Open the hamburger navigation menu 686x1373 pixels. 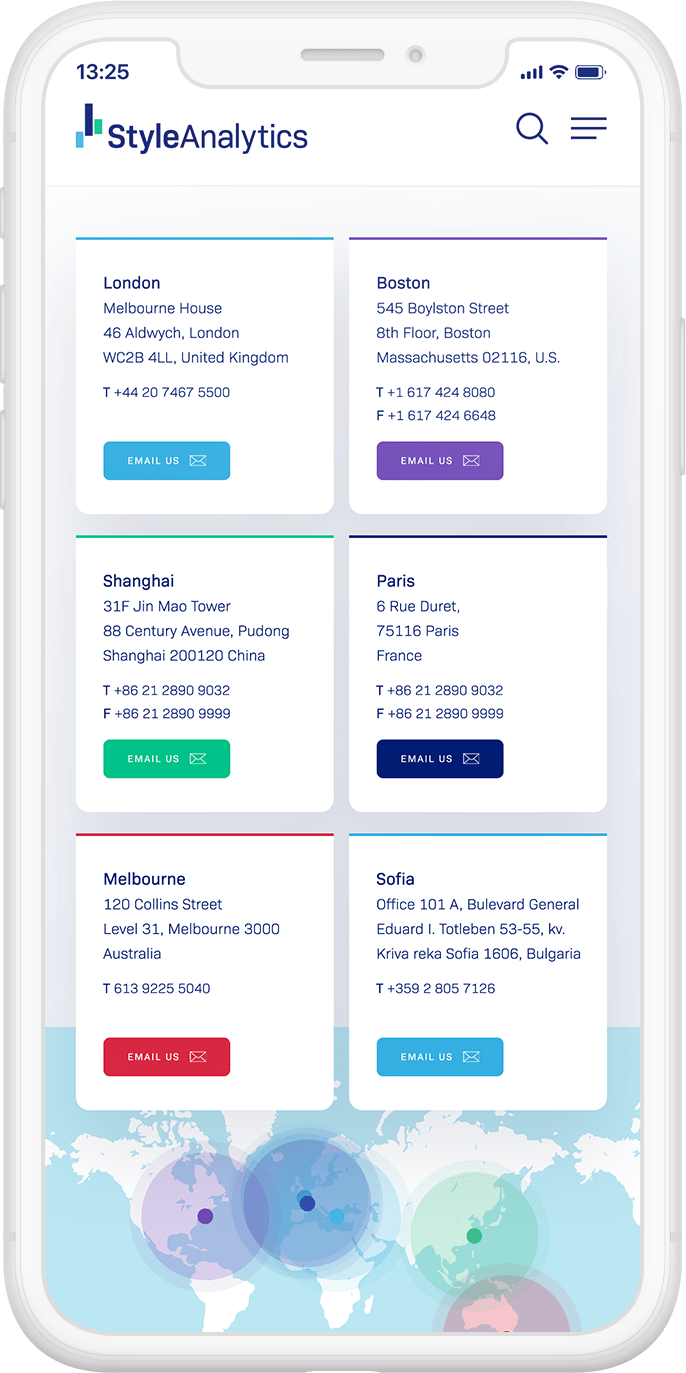point(589,128)
